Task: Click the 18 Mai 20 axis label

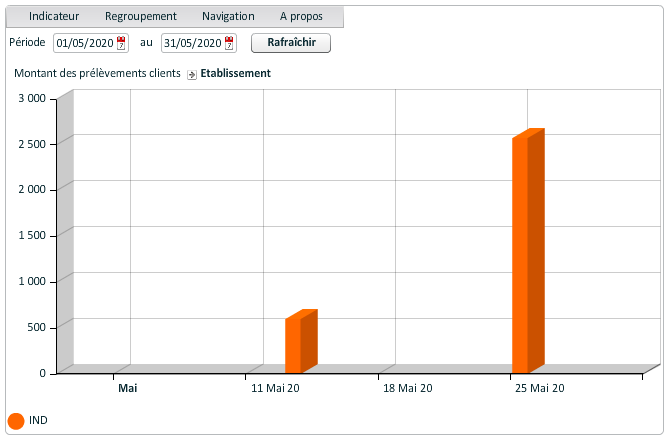Action: pos(408,388)
